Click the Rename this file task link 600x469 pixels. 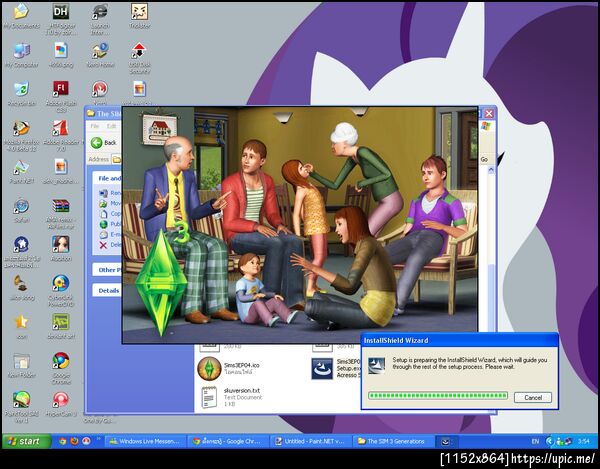tap(110, 193)
